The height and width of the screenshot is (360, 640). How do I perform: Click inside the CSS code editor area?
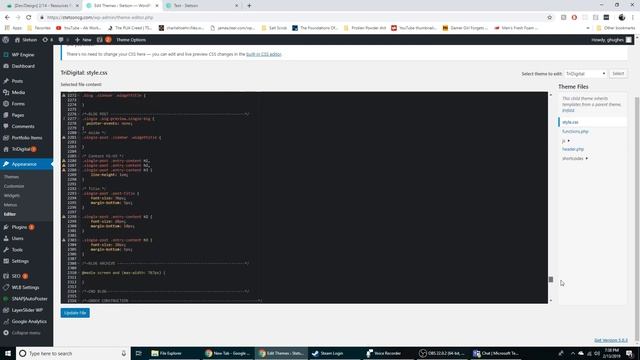click(304, 198)
